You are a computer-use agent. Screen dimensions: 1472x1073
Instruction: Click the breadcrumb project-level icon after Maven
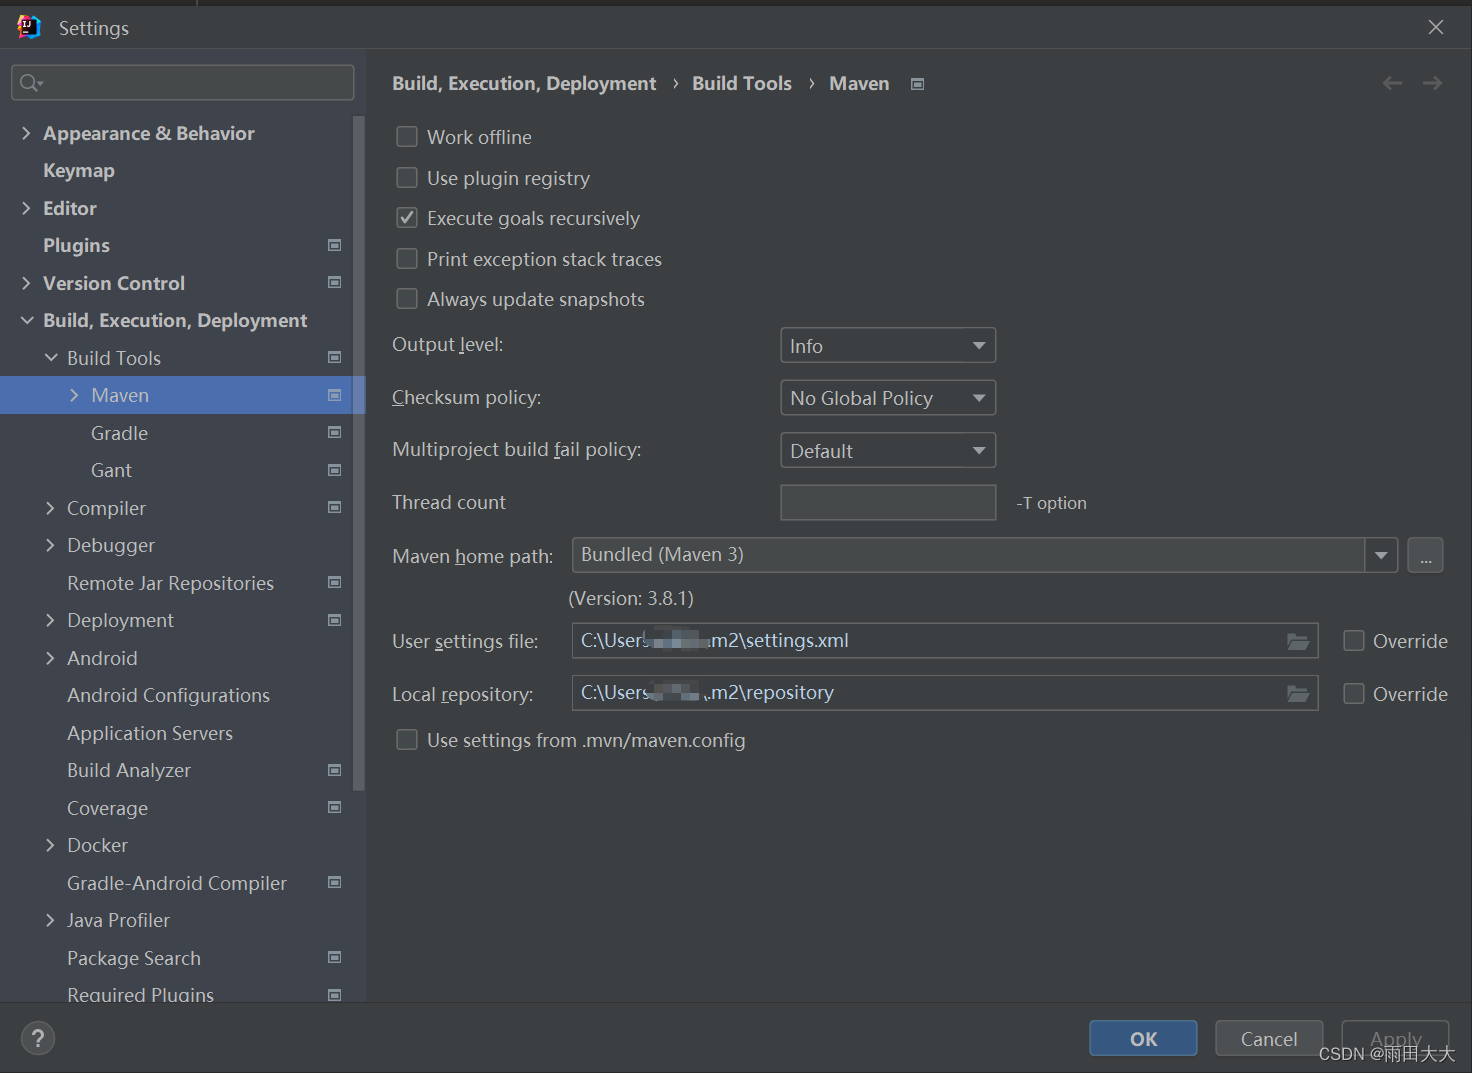click(x=917, y=84)
